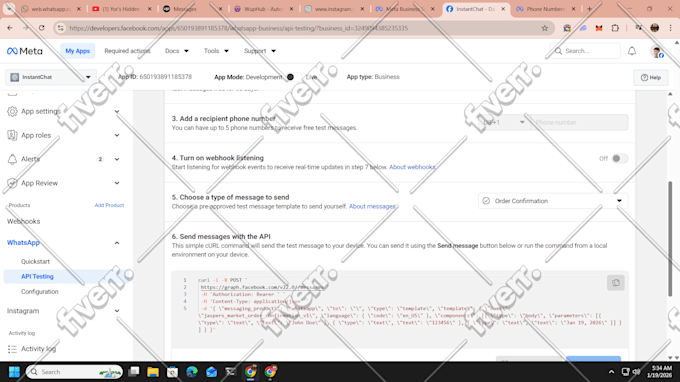The width and height of the screenshot is (680, 382).
Task: Collapse the WhatsApp section chevron
Action: [117, 243]
